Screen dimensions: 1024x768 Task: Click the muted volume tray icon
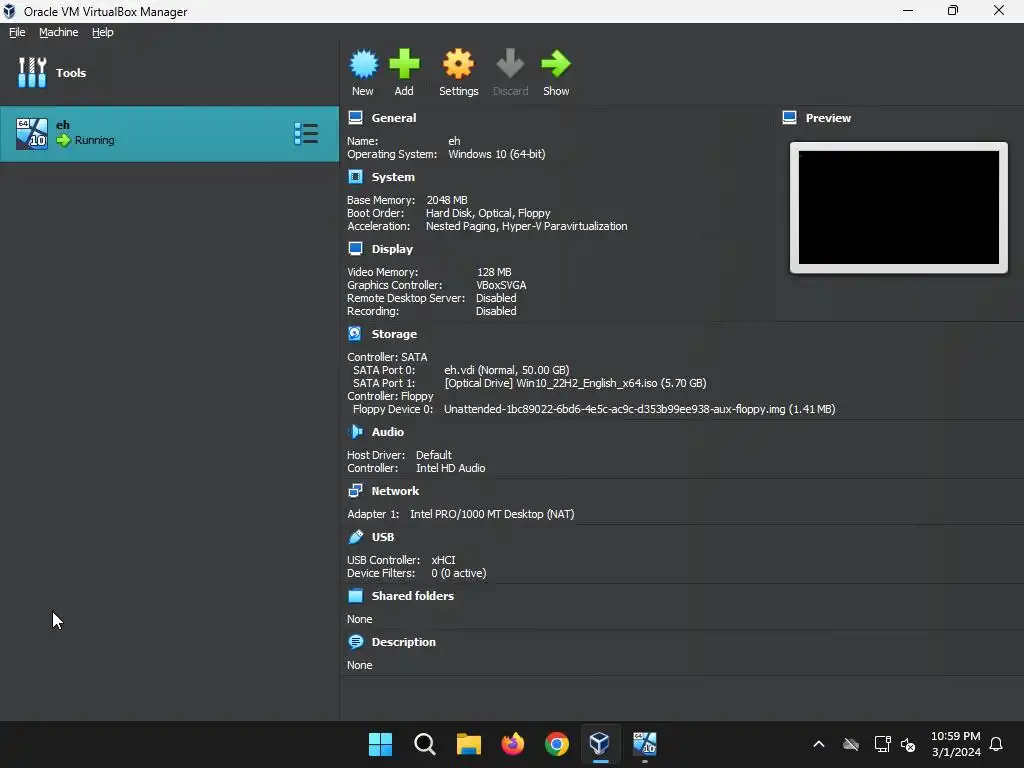click(x=908, y=744)
